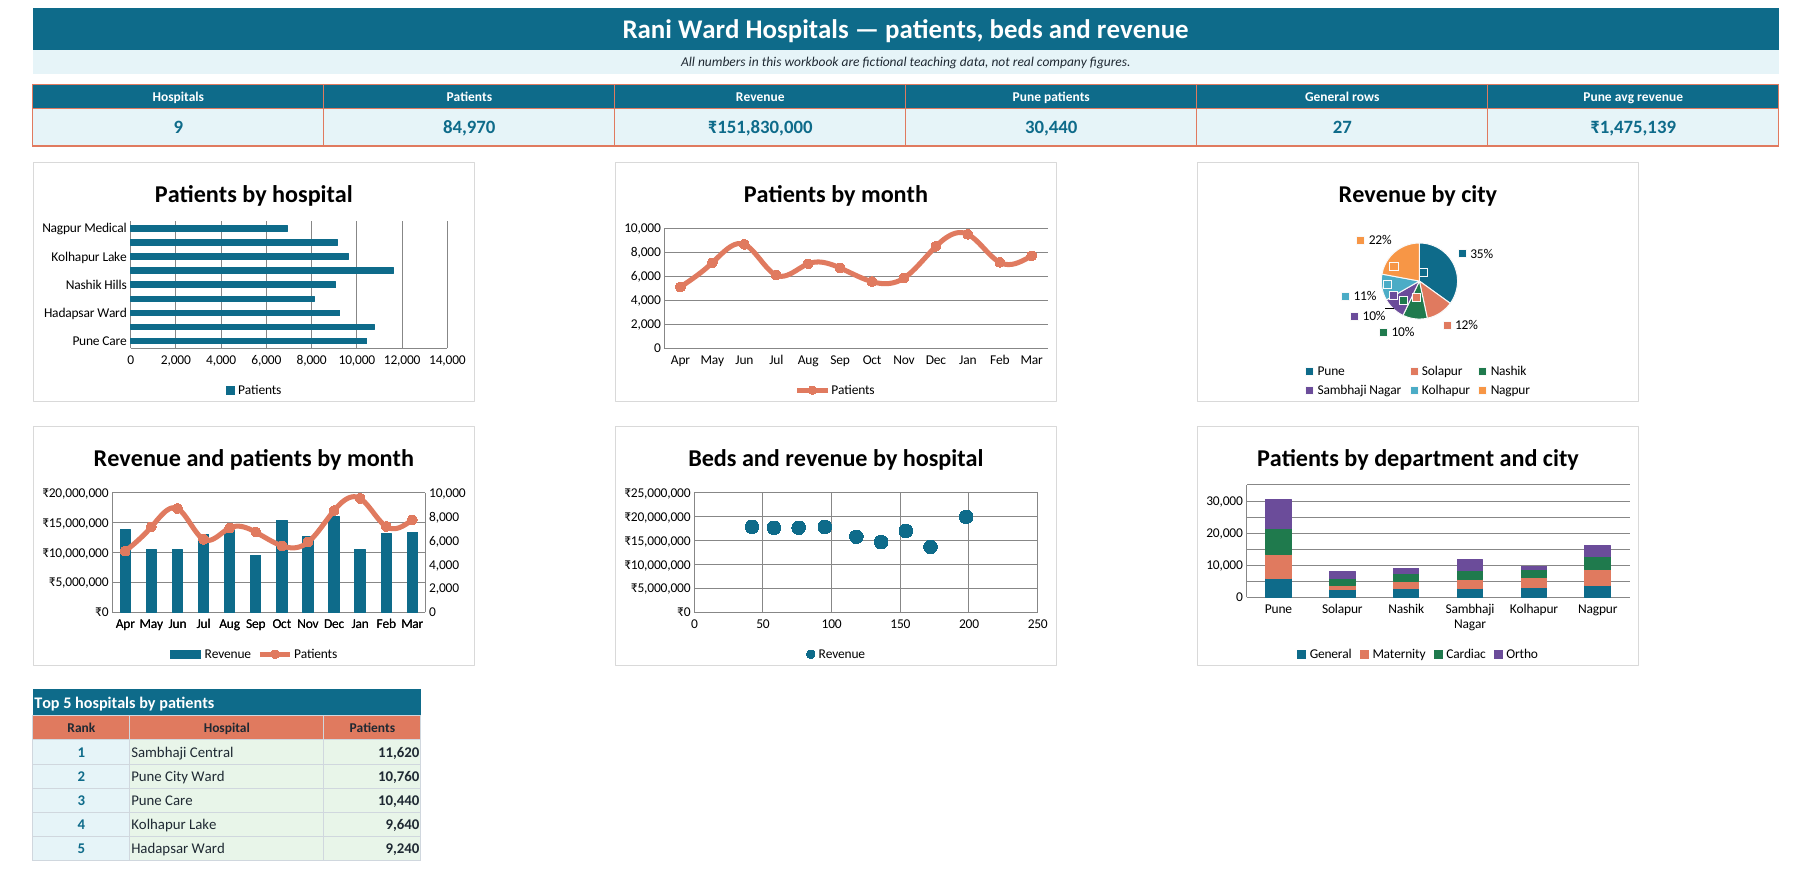Click the Patients total 84,970
Screen dimensions: 1819x876
pyautogui.click(x=469, y=127)
